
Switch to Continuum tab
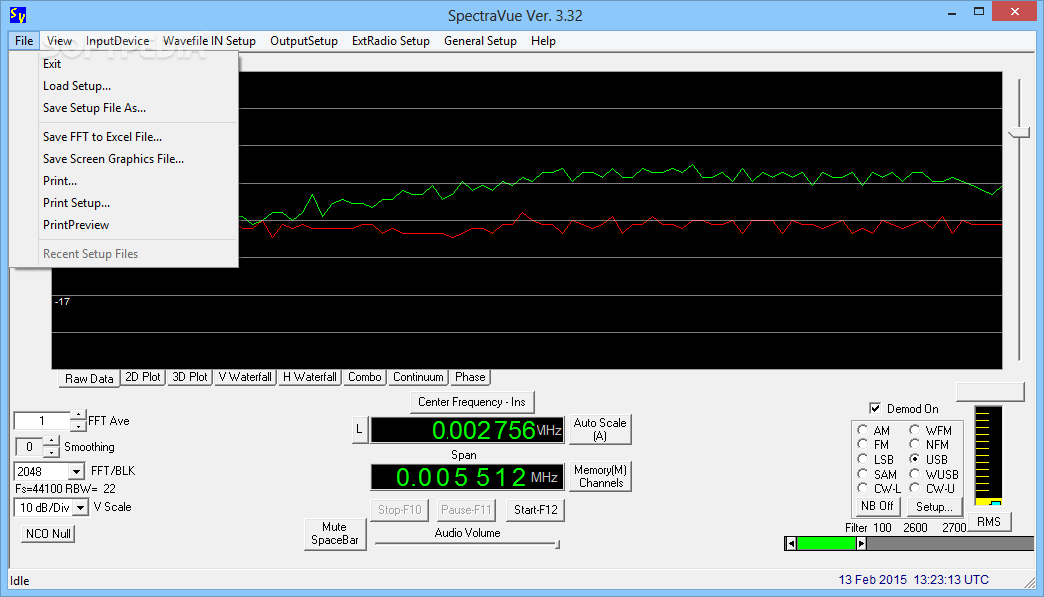(x=418, y=377)
